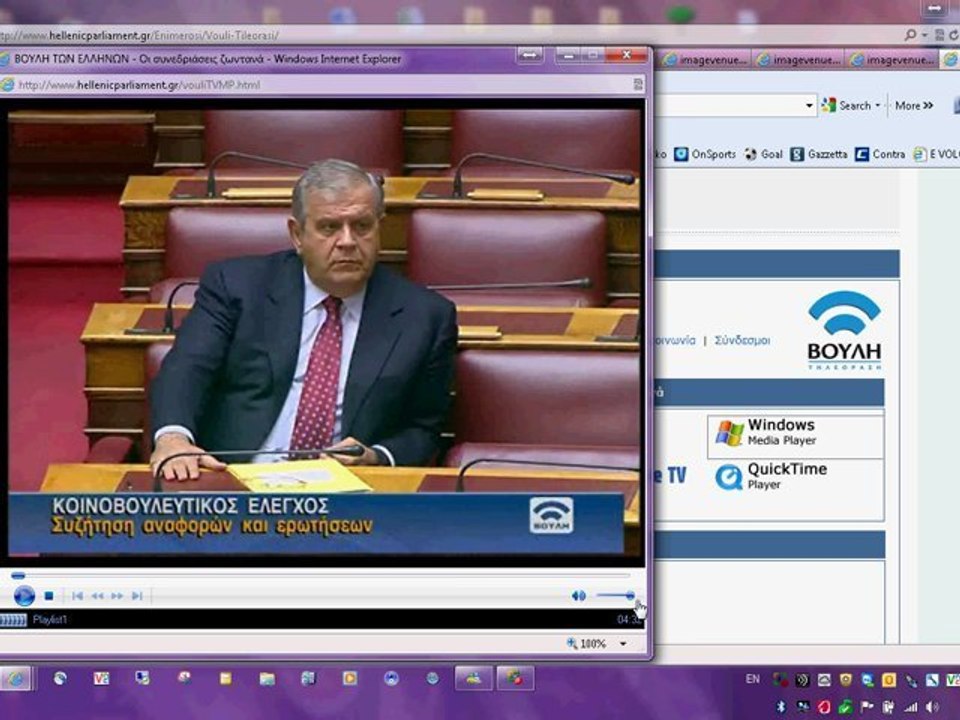960x720 pixels.
Task: Stop the video with the square Stop button
Action: pos(49,596)
